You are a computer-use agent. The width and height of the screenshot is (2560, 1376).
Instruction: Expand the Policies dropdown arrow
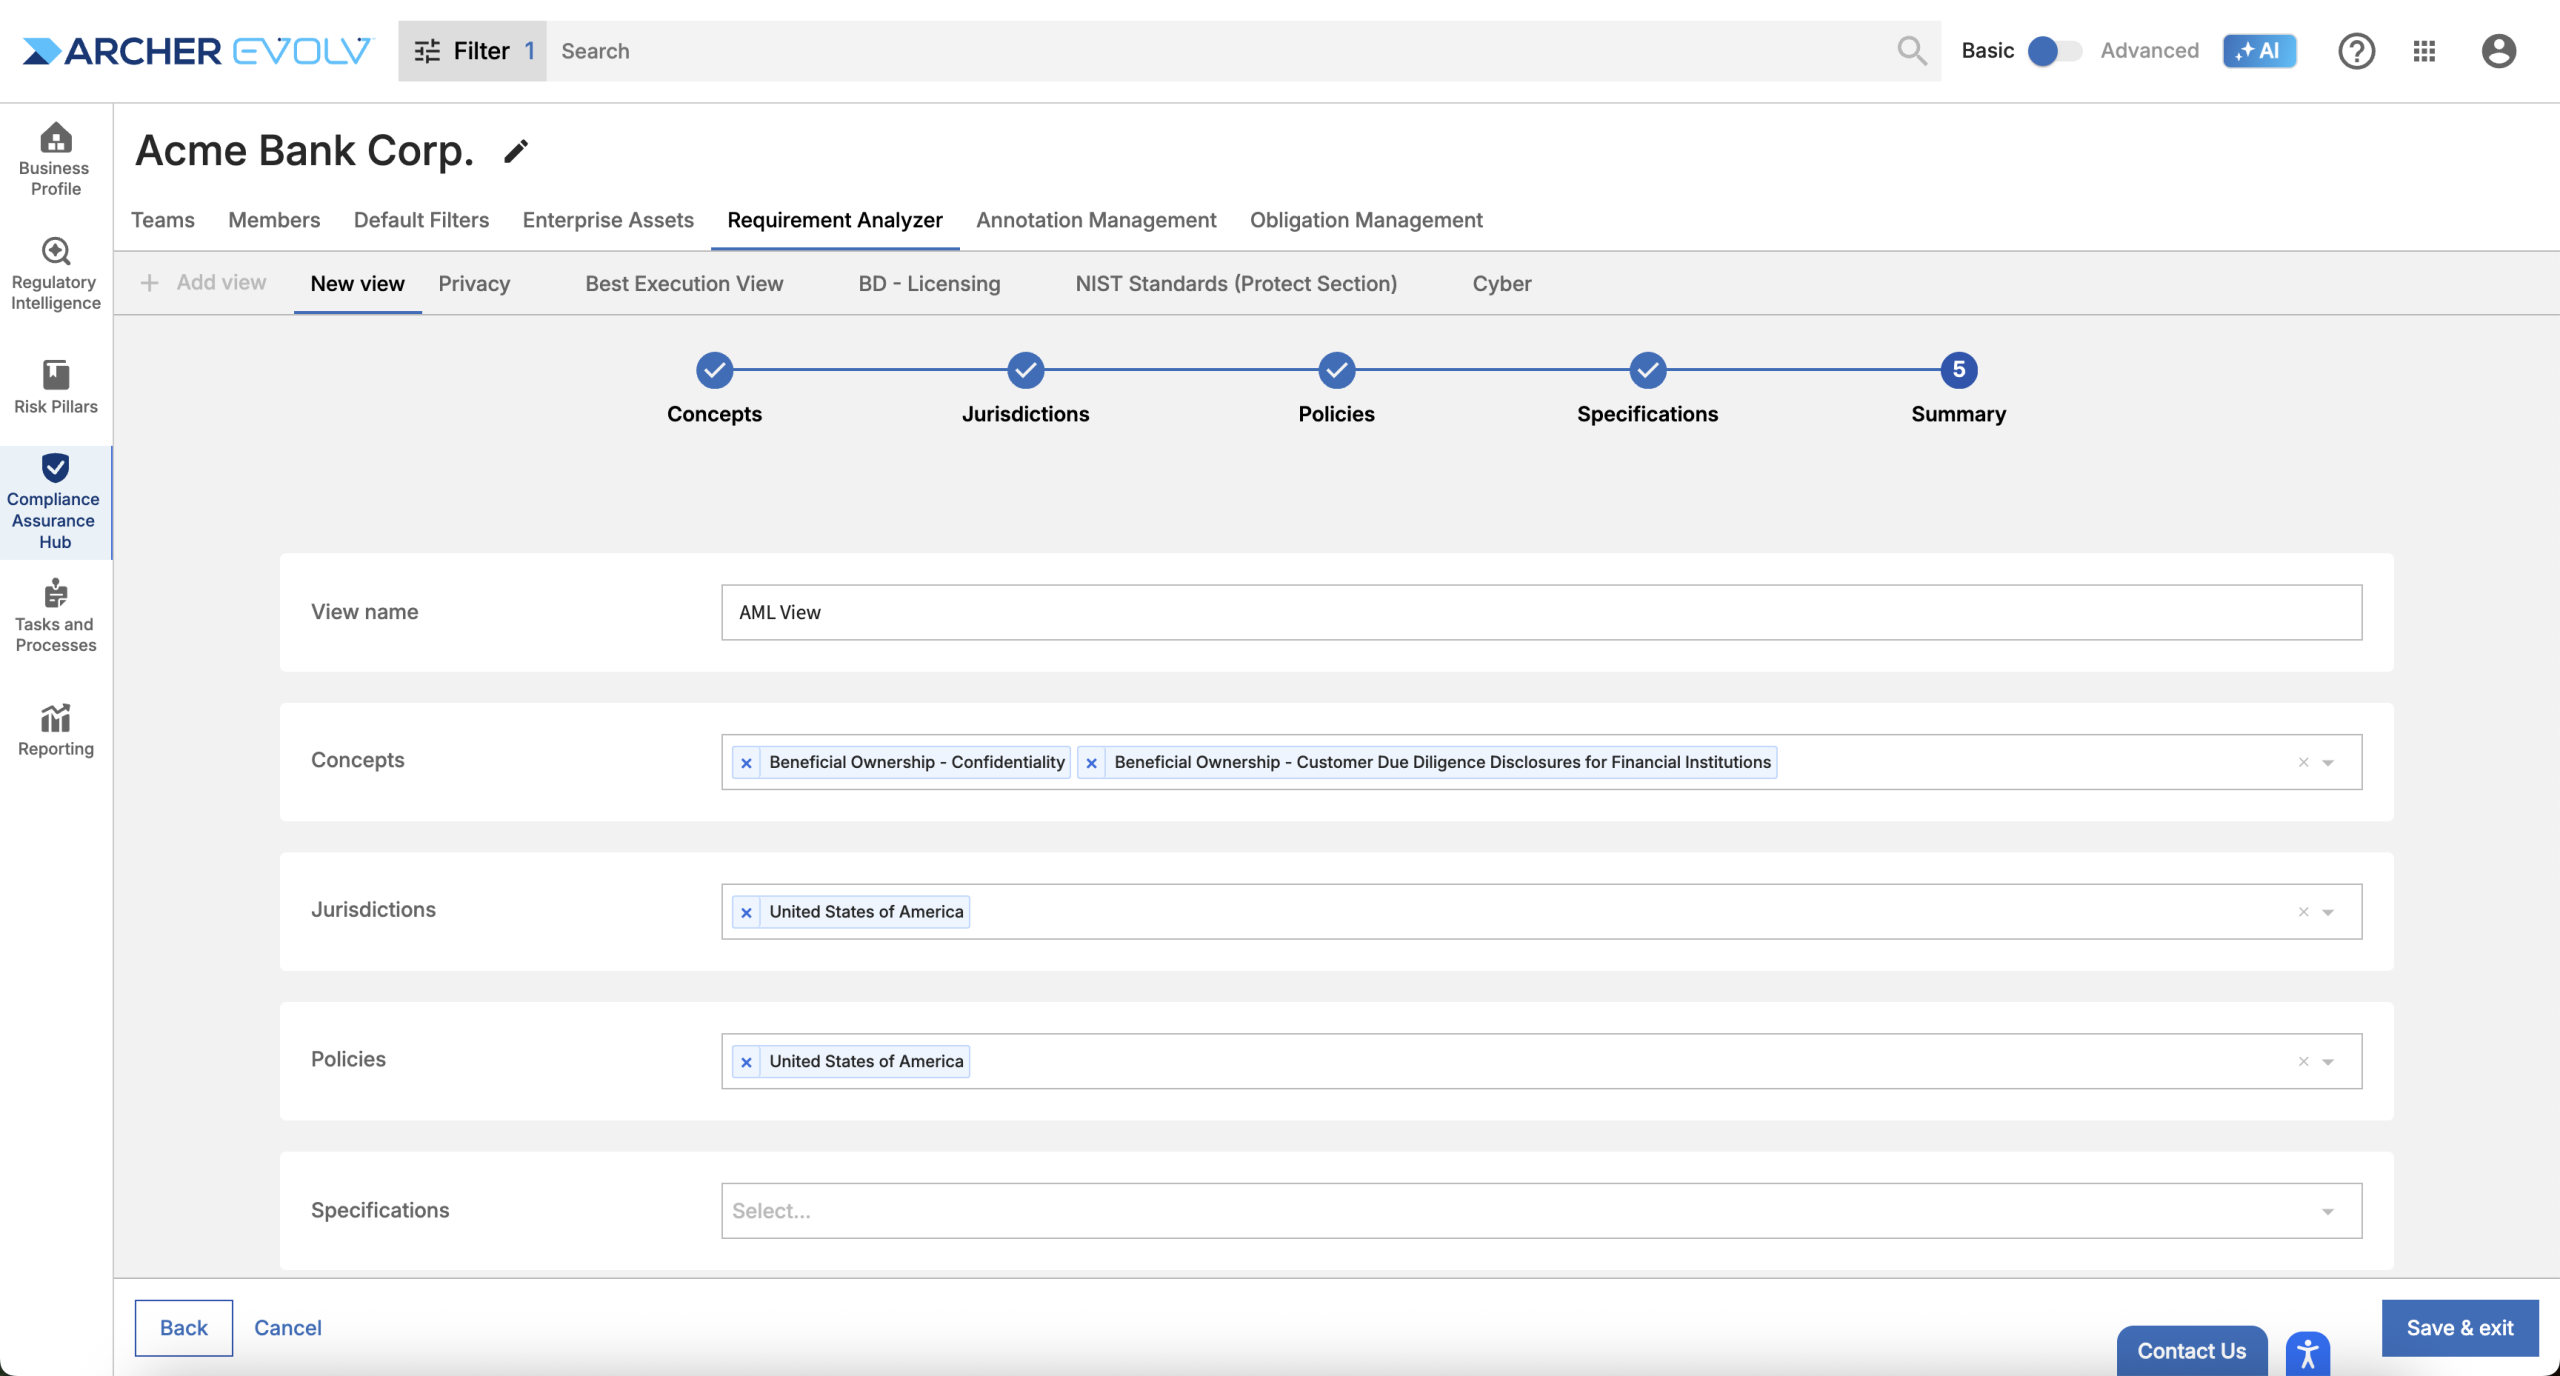point(2327,1062)
